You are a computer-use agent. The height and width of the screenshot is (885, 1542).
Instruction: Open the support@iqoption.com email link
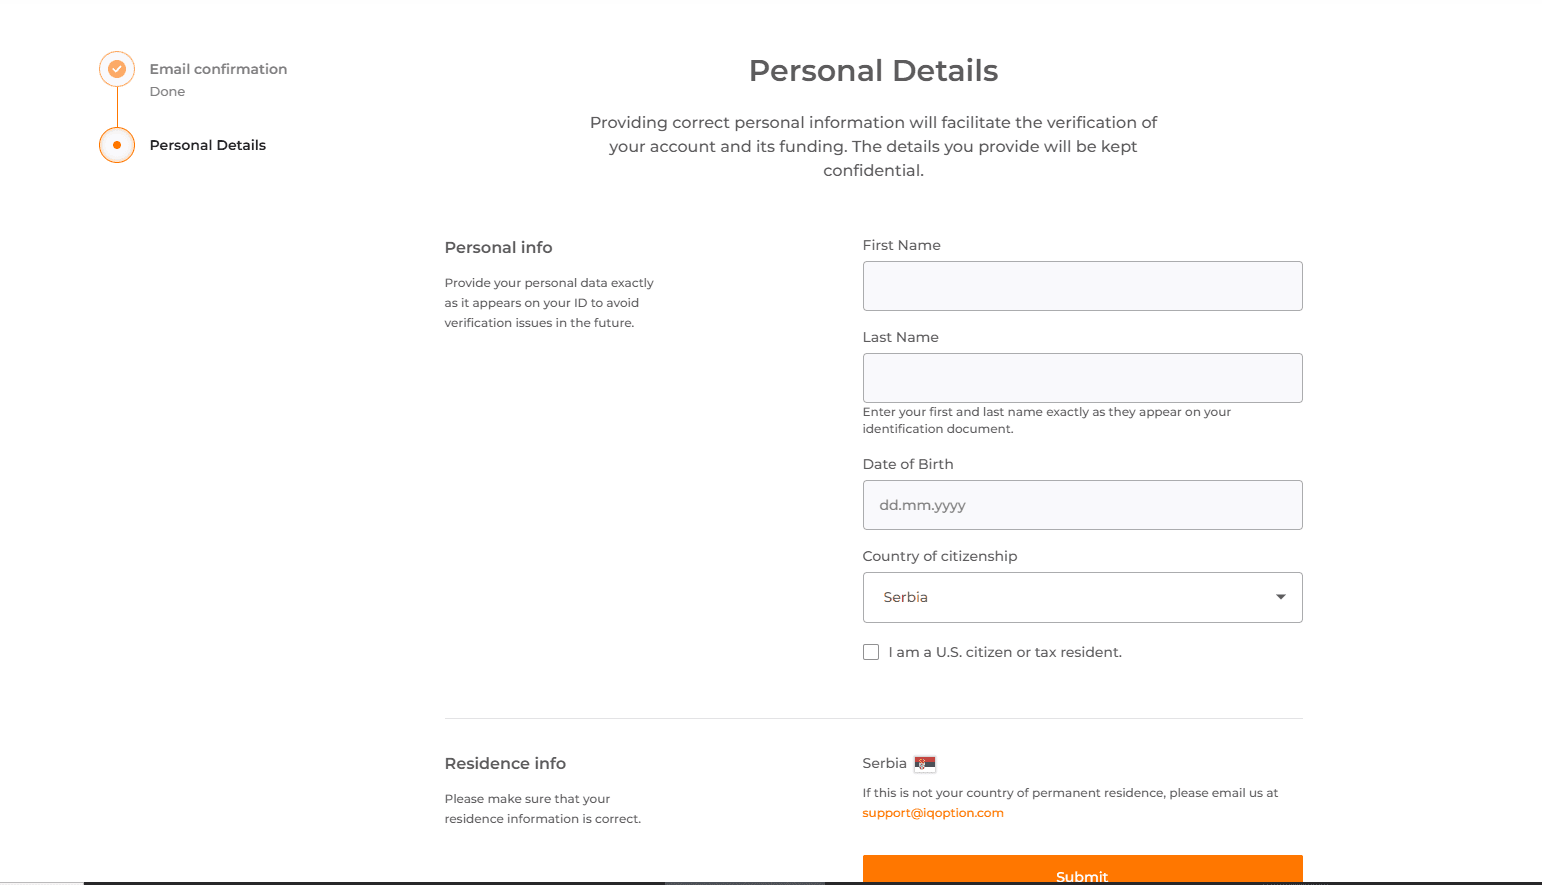[x=933, y=813]
